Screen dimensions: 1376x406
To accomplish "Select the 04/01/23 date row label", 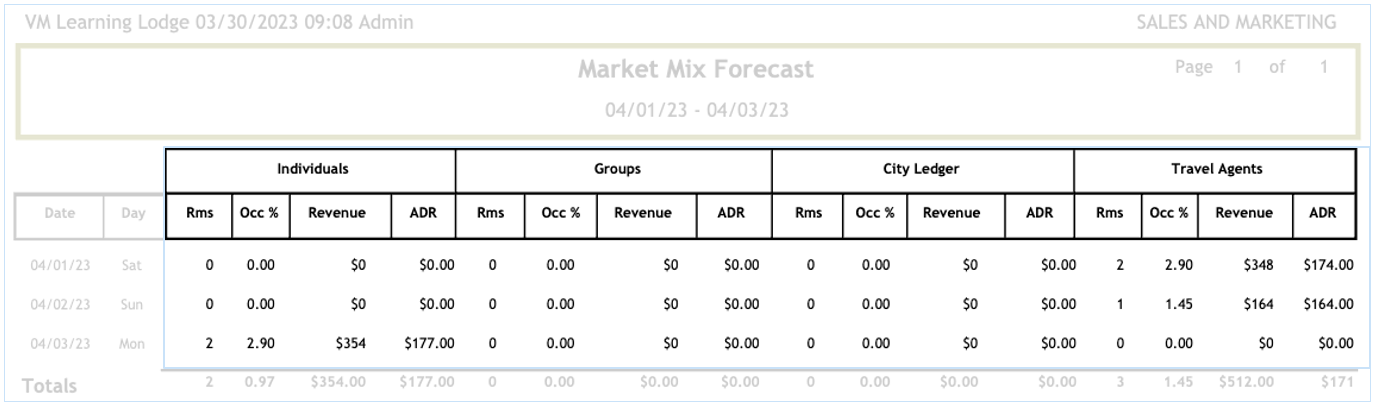I will (58, 266).
